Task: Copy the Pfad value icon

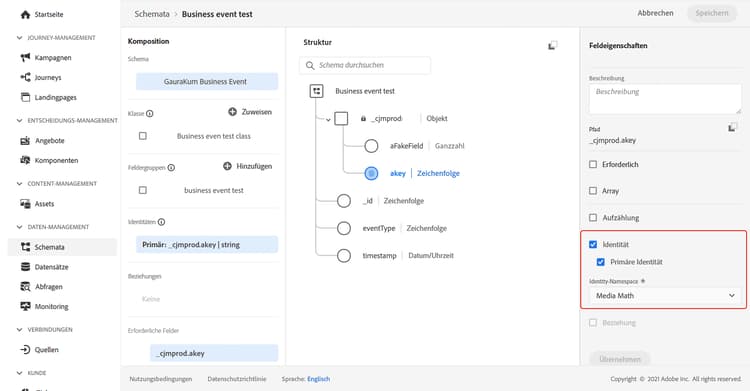Action: coord(732,127)
